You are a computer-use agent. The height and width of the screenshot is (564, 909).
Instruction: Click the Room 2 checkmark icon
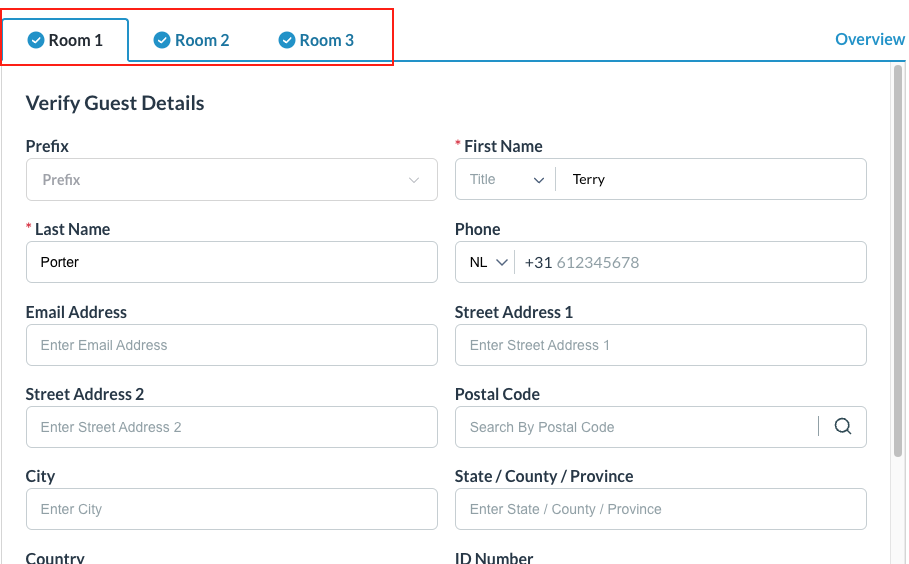(x=162, y=40)
